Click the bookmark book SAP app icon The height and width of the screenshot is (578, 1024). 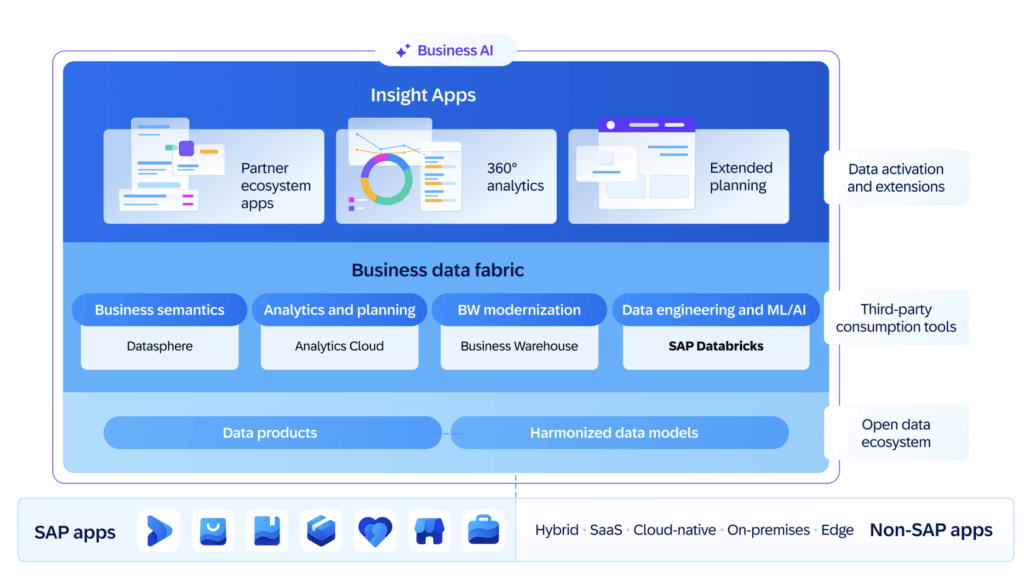tap(267, 531)
